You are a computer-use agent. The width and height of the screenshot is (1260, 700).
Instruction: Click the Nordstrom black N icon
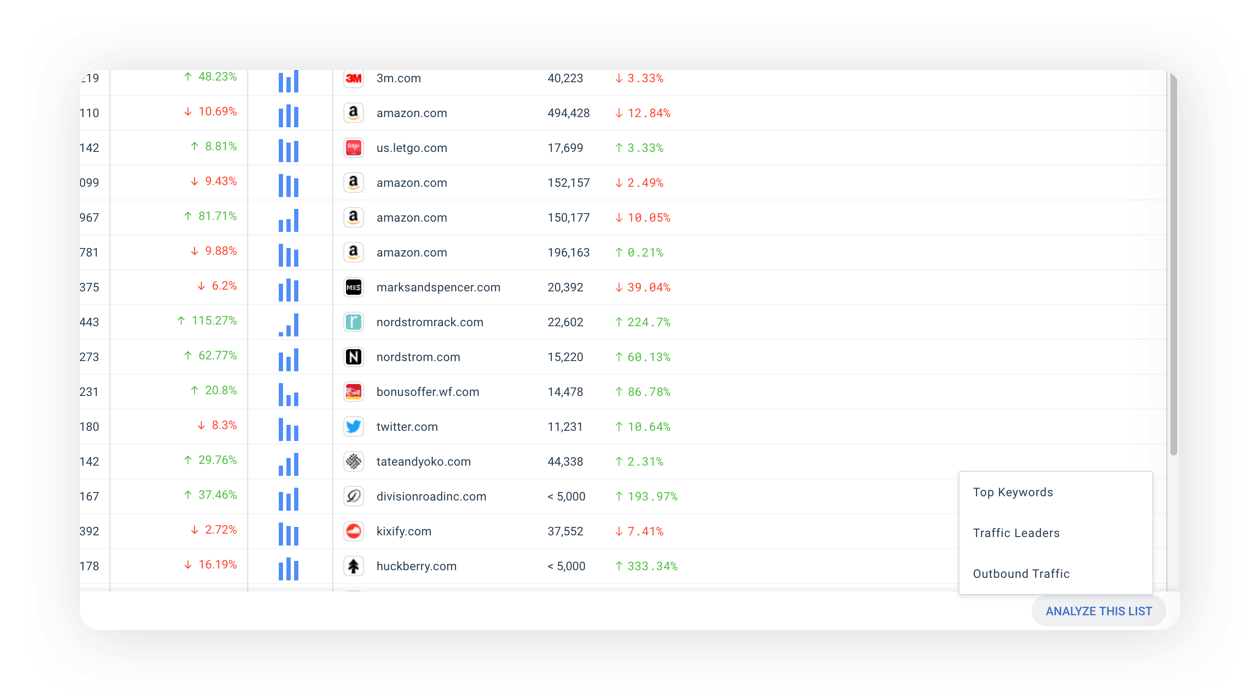tap(353, 357)
